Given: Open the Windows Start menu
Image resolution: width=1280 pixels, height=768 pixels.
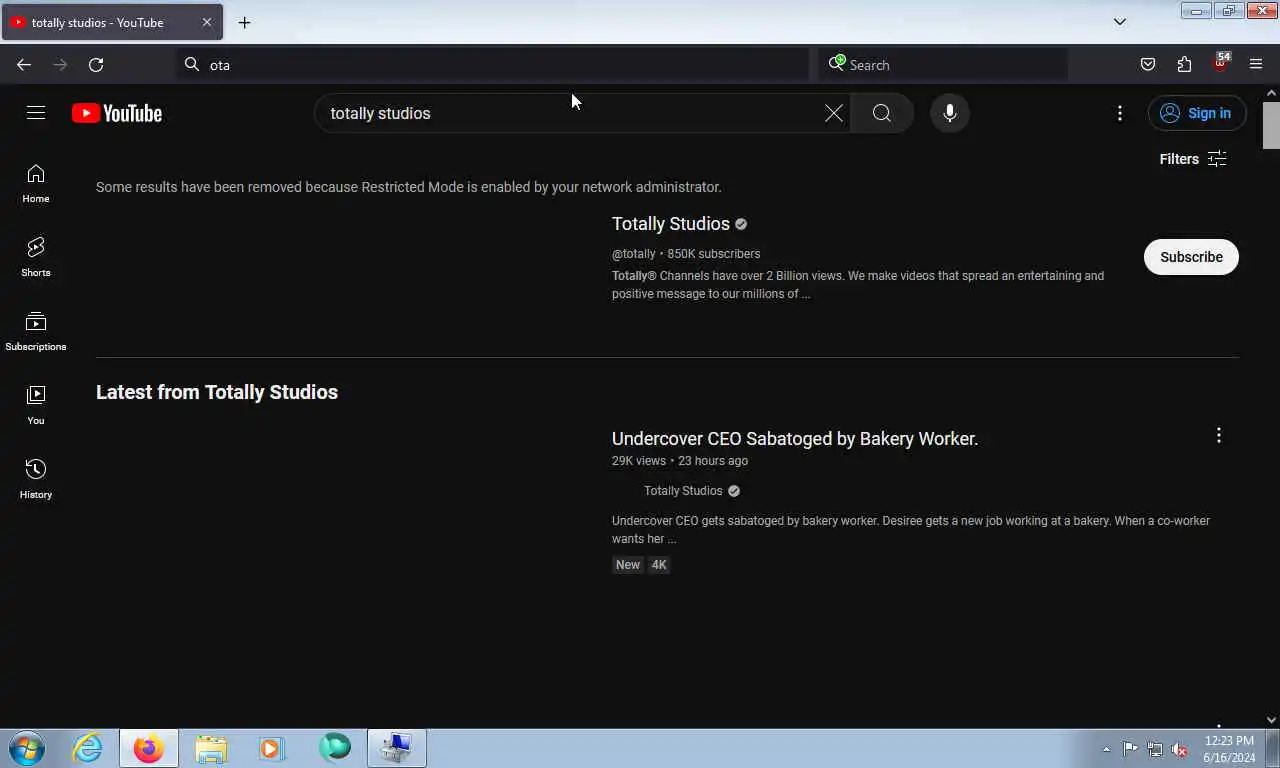Looking at the screenshot, I should tap(27, 748).
